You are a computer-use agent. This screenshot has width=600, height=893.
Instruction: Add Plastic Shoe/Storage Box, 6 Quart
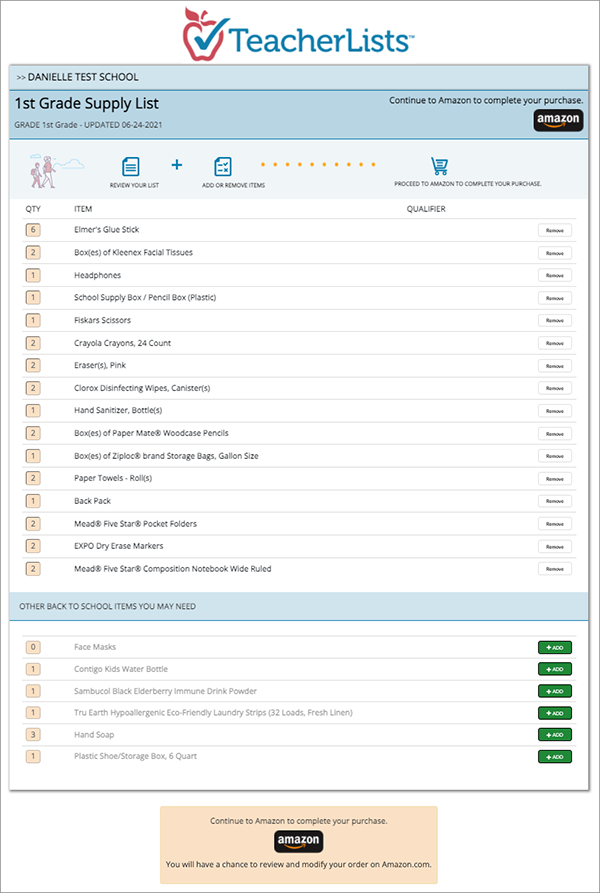(555, 757)
